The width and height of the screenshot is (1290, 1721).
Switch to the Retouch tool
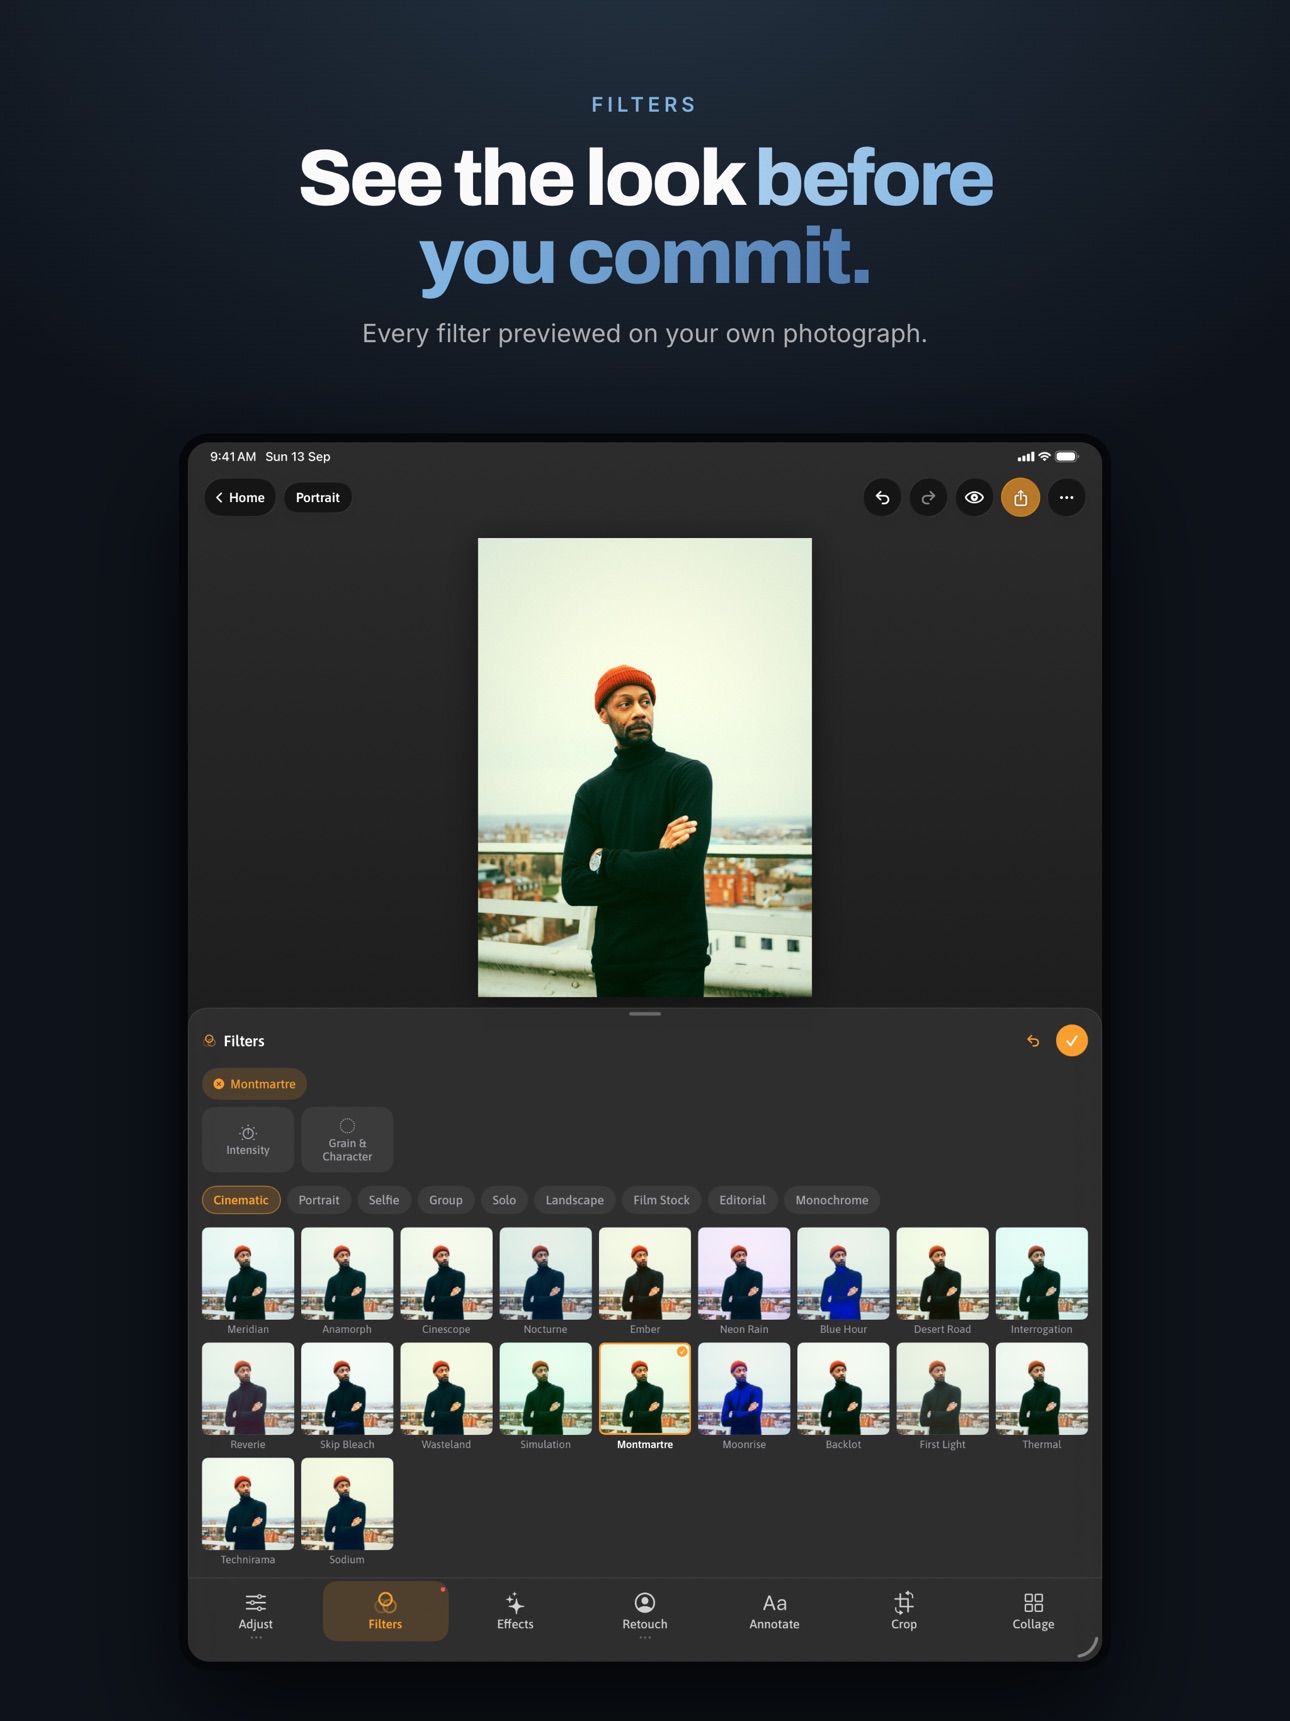coord(645,1611)
